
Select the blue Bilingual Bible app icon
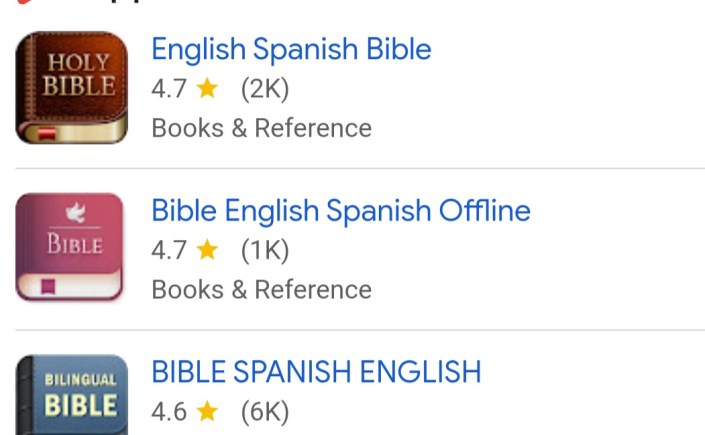click(72, 396)
